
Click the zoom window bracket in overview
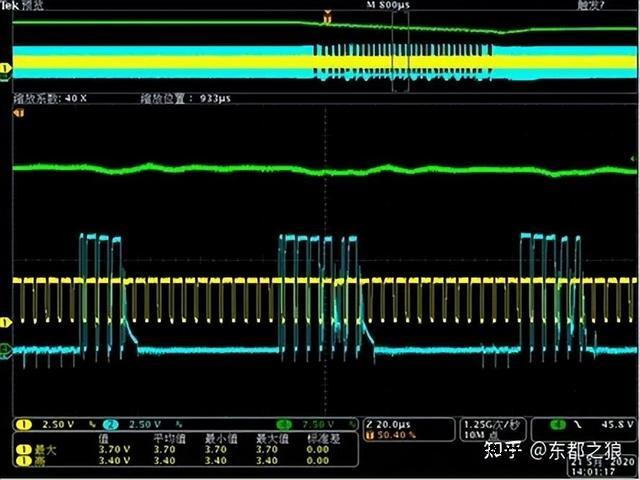click(x=400, y=61)
